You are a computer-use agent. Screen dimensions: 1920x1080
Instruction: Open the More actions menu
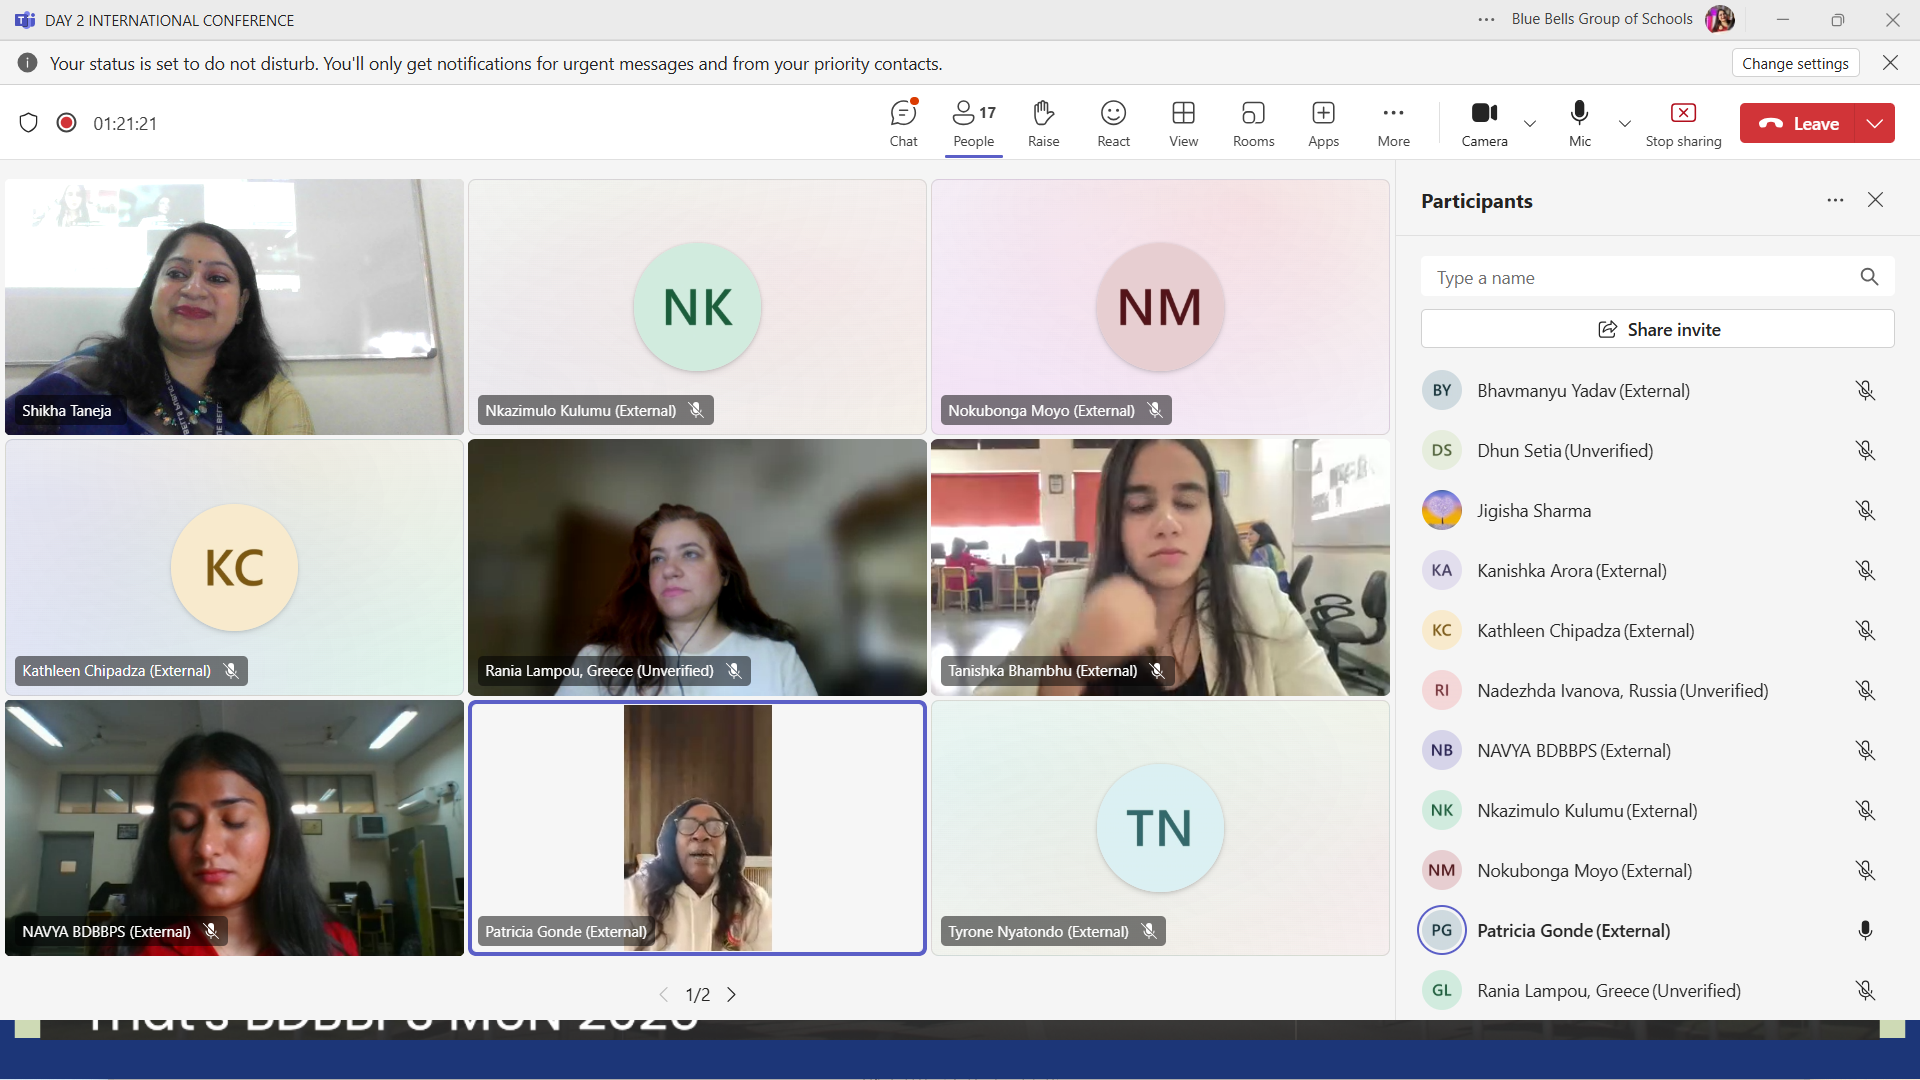point(1393,123)
